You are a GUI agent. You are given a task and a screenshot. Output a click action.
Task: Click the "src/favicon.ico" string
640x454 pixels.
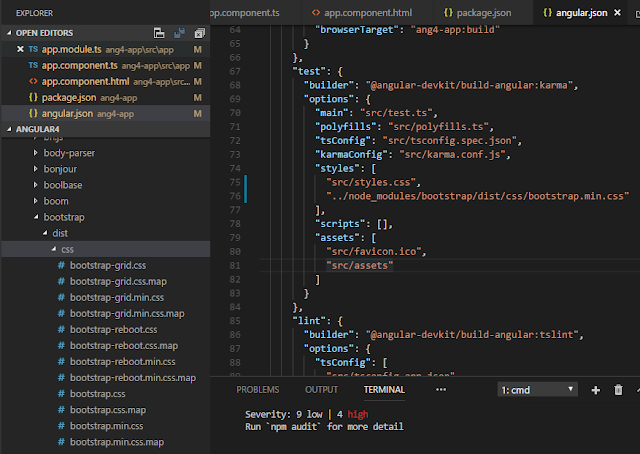[x=373, y=251]
